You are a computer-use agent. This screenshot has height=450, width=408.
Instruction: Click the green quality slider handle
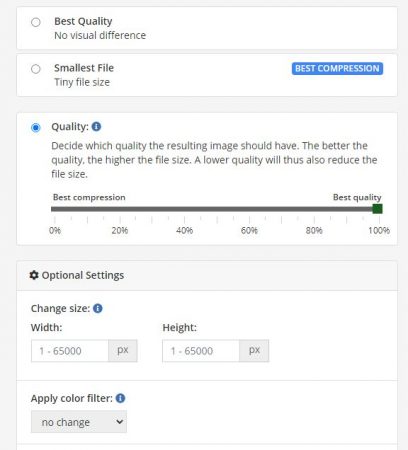[x=377, y=209]
